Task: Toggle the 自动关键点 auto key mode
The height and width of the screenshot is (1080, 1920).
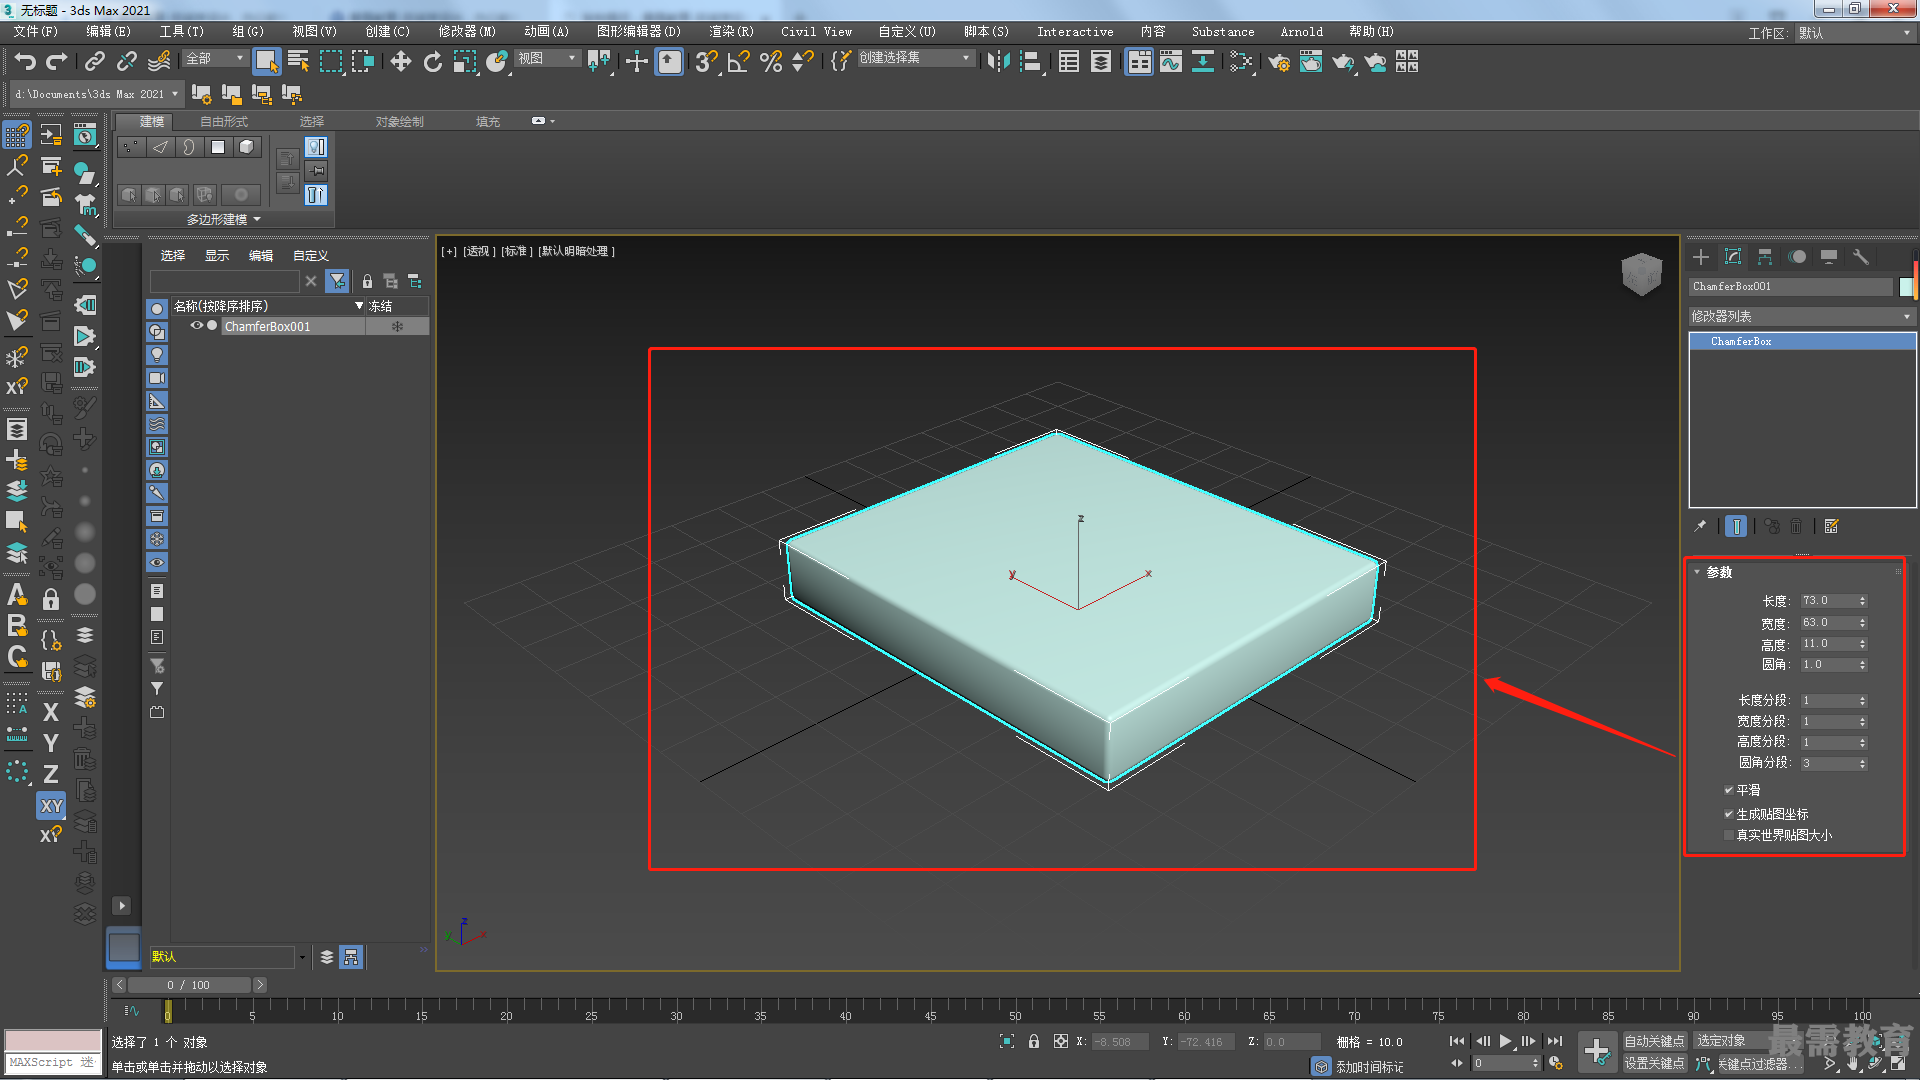Action: point(1654,1041)
